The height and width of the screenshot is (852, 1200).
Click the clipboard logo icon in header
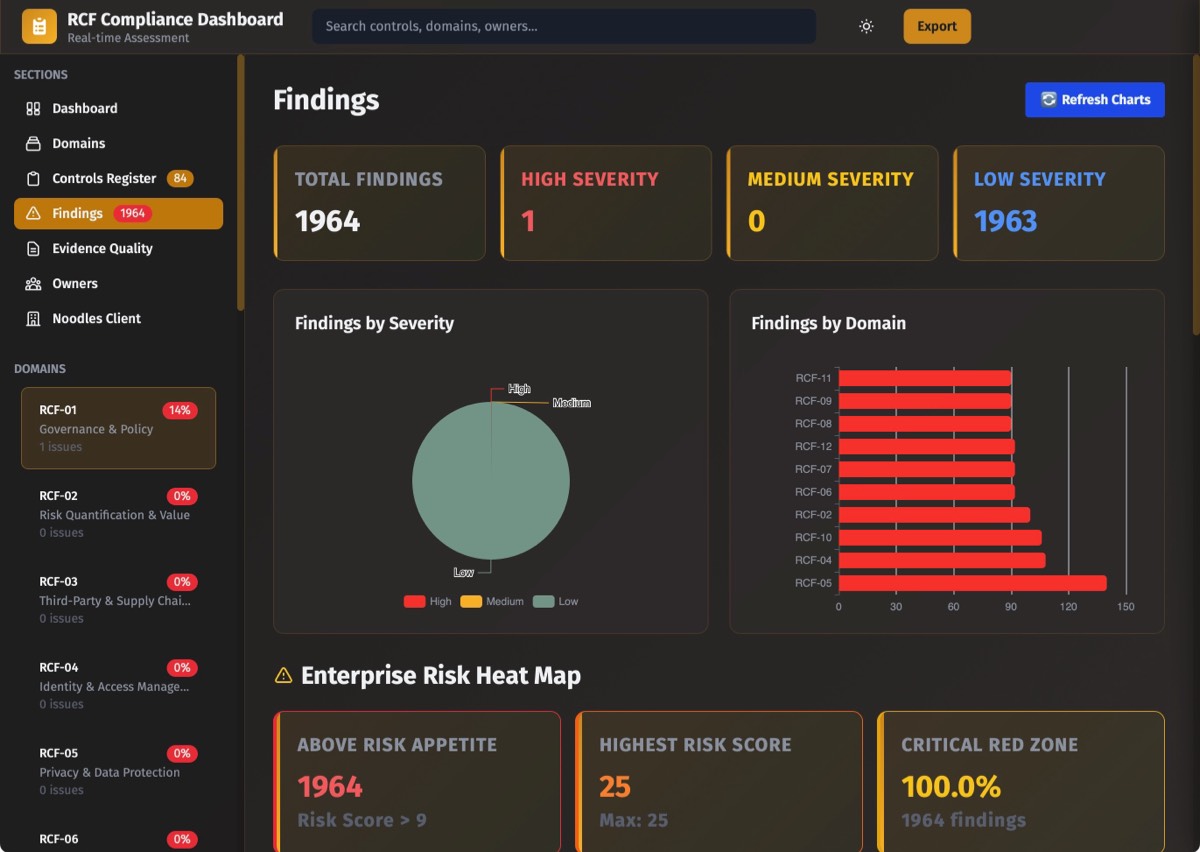point(39,27)
